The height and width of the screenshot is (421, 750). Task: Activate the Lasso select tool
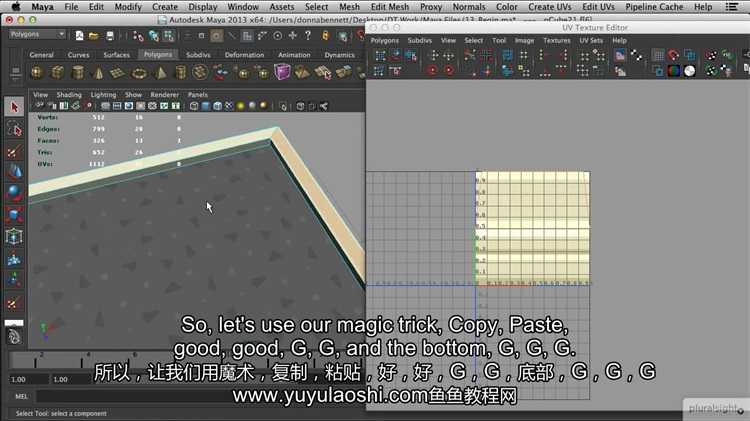pos(14,129)
